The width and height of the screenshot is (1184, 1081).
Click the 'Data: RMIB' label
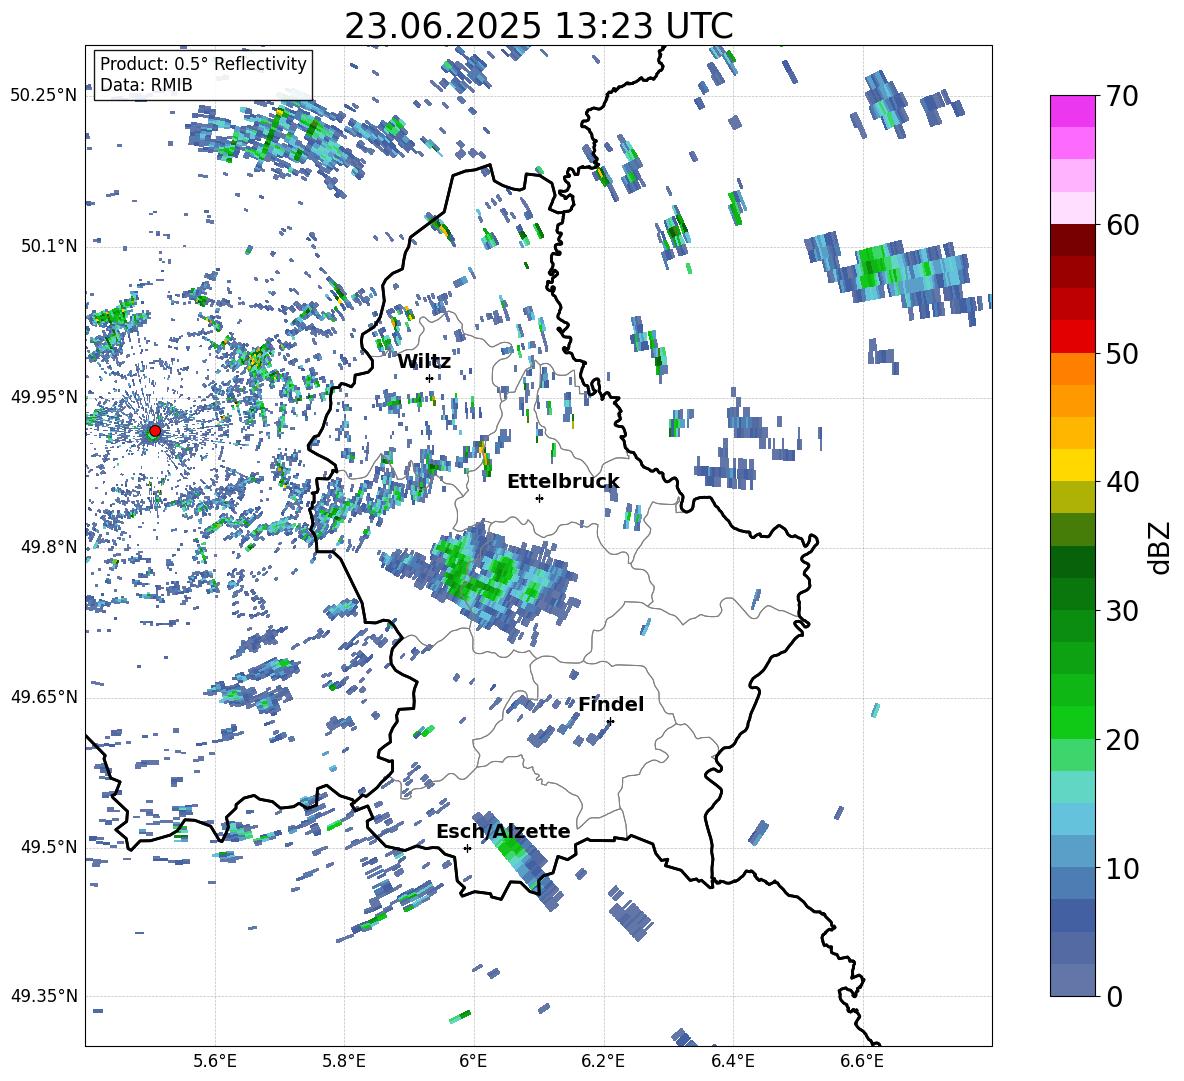click(146, 85)
